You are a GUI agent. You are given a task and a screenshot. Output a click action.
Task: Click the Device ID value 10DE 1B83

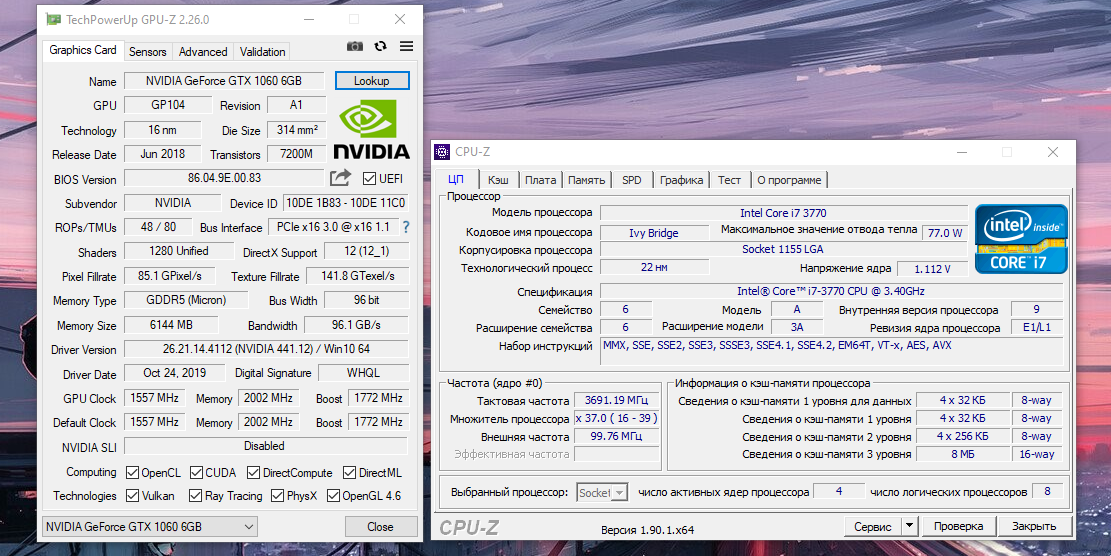click(x=346, y=203)
